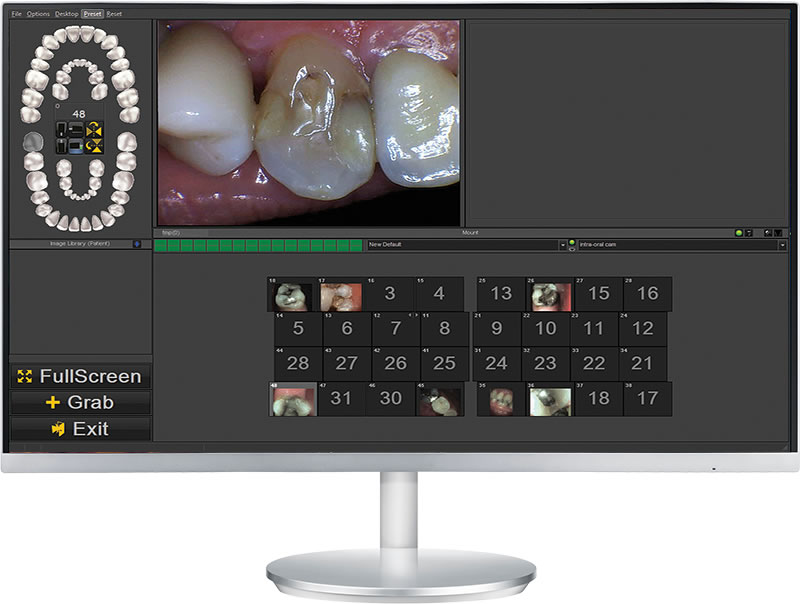Click the FullScreen button
Screen dimensions: 800x604
coord(80,376)
